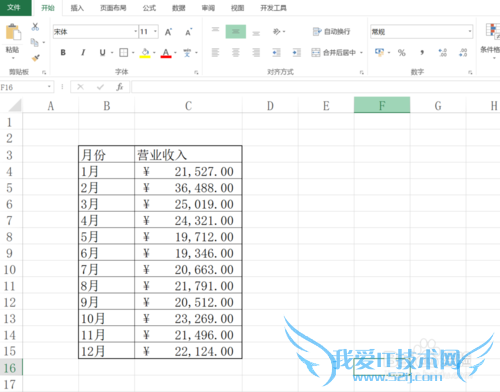
Task: Toggle middle vertical alignment
Action: (x=236, y=31)
